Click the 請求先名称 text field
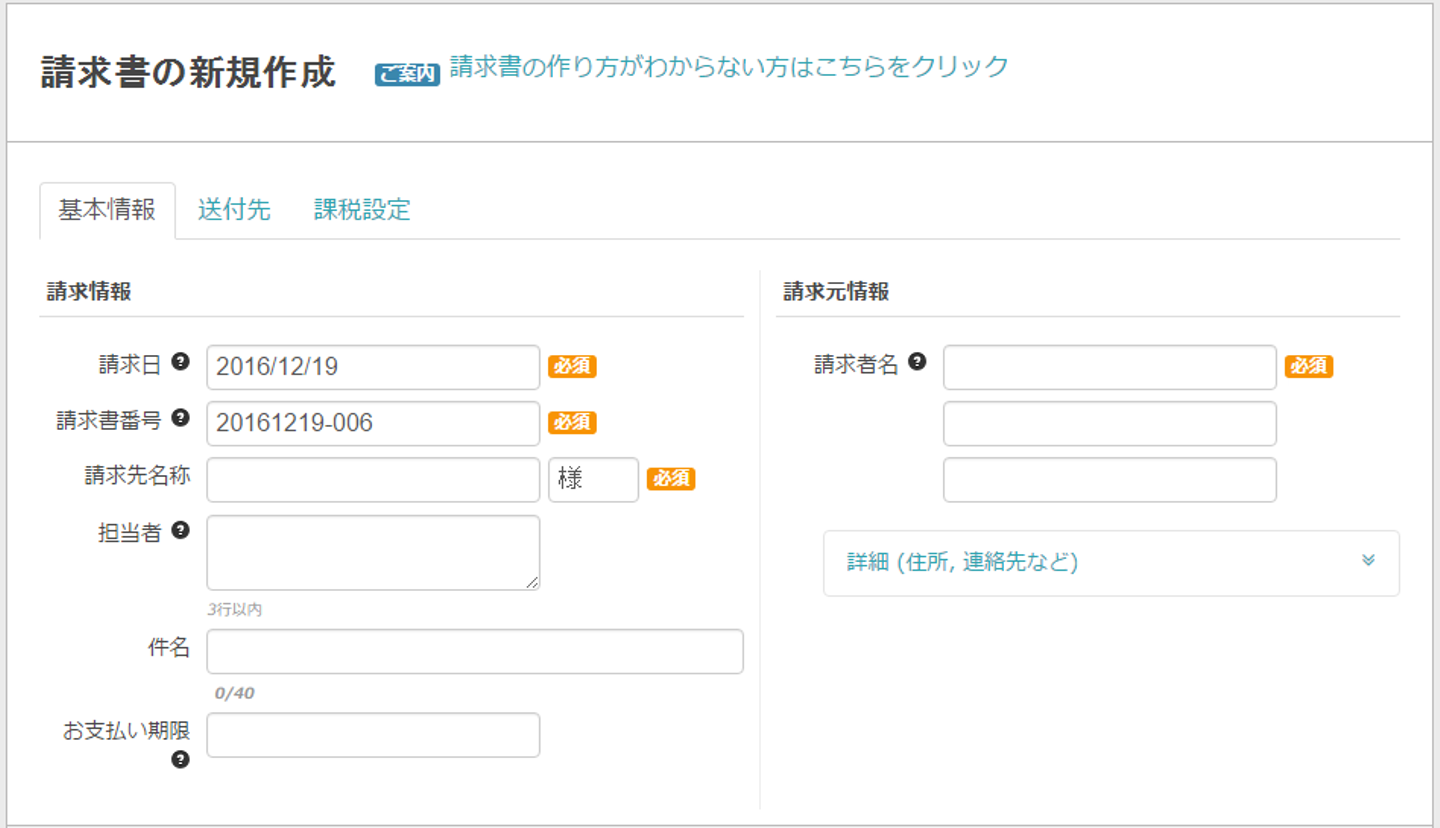Viewport: 1440px width, 828px height. click(x=373, y=480)
